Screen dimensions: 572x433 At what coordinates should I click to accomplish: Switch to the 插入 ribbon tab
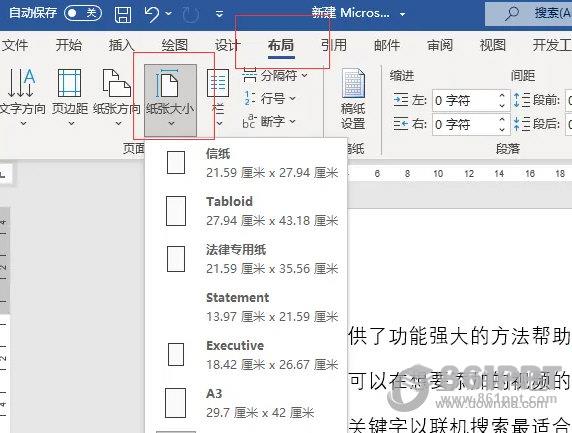[x=121, y=45]
